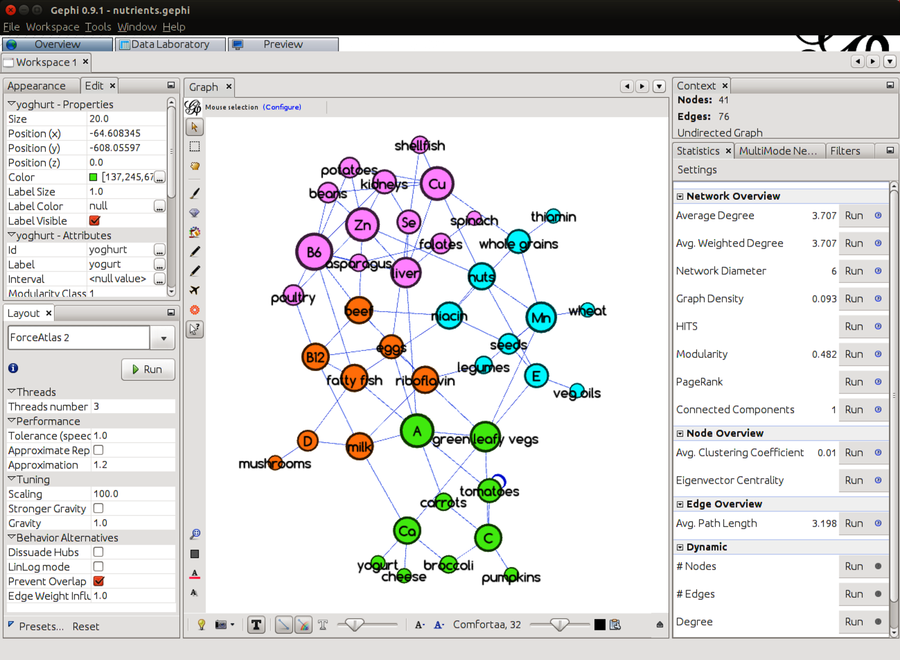This screenshot has height=660, width=900.
Task: Open the ForceAtlas 2 layout dropdown
Action: [x=162, y=337]
